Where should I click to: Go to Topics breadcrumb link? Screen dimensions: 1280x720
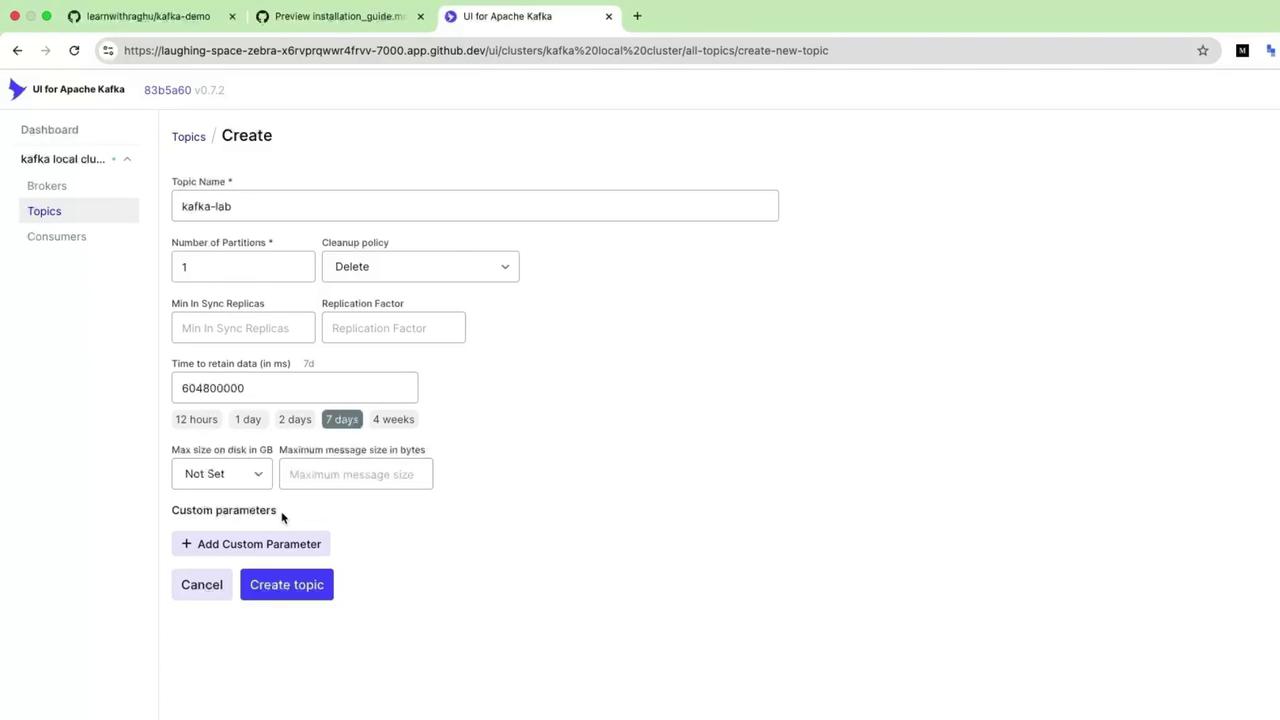pyautogui.click(x=188, y=137)
